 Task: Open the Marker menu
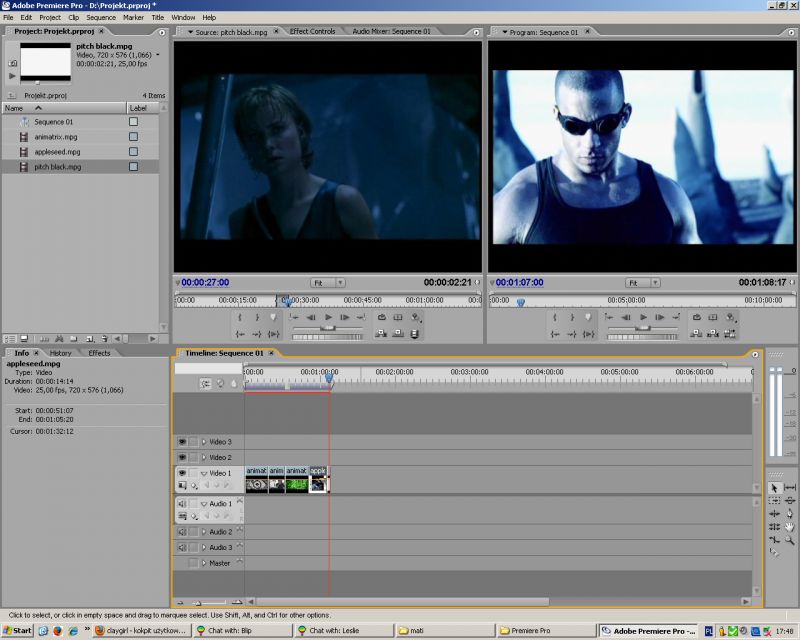click(x=133, y=17)
